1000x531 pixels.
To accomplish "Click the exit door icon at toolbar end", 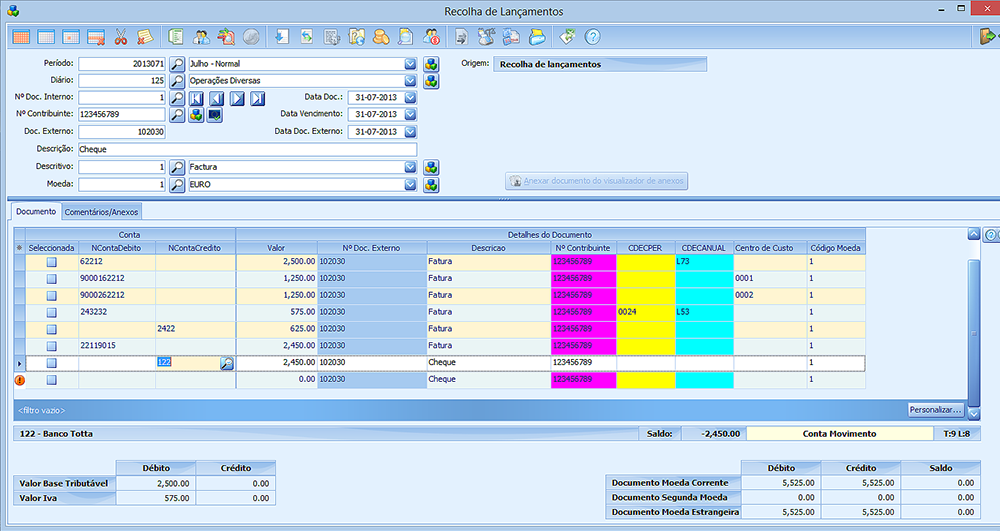I will [x=987, y=37].
